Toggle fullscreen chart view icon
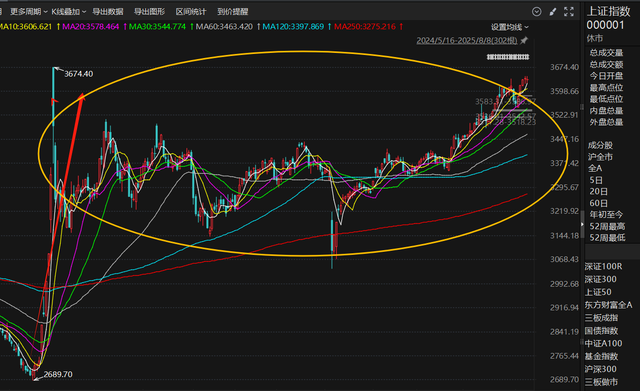This screenshot has width=640, height=391. click(569, 12)
